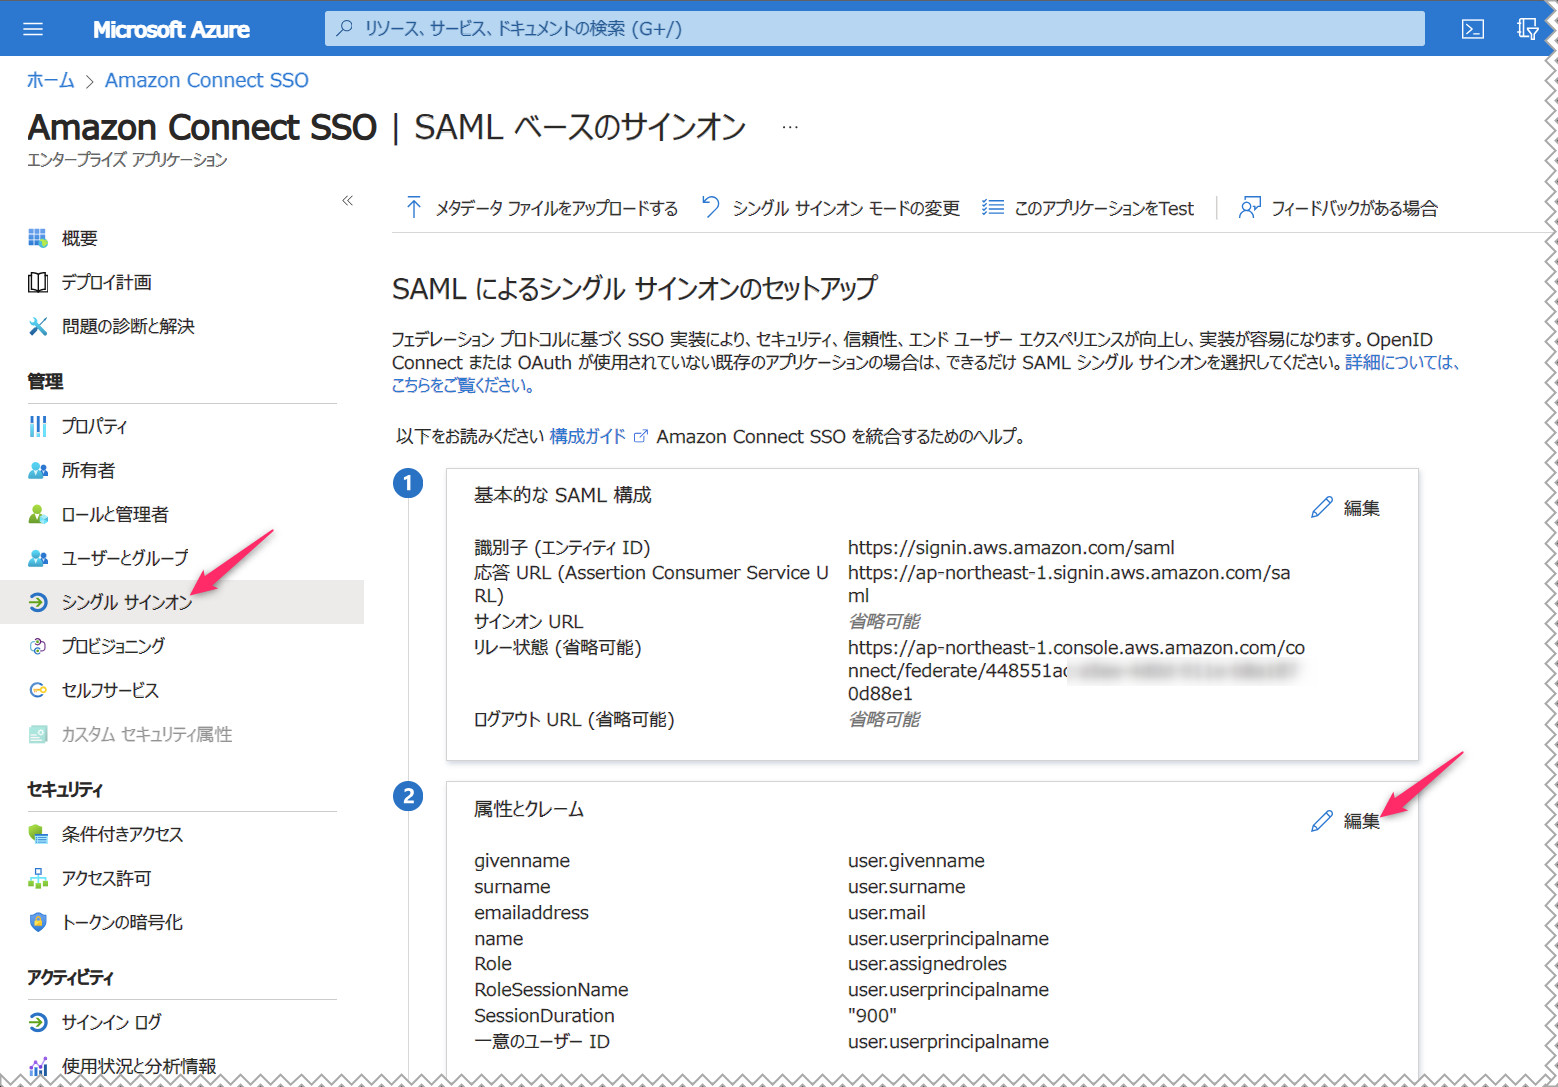
Task: Click the ロールと管理者 person icon
Action: pos(38,514)
